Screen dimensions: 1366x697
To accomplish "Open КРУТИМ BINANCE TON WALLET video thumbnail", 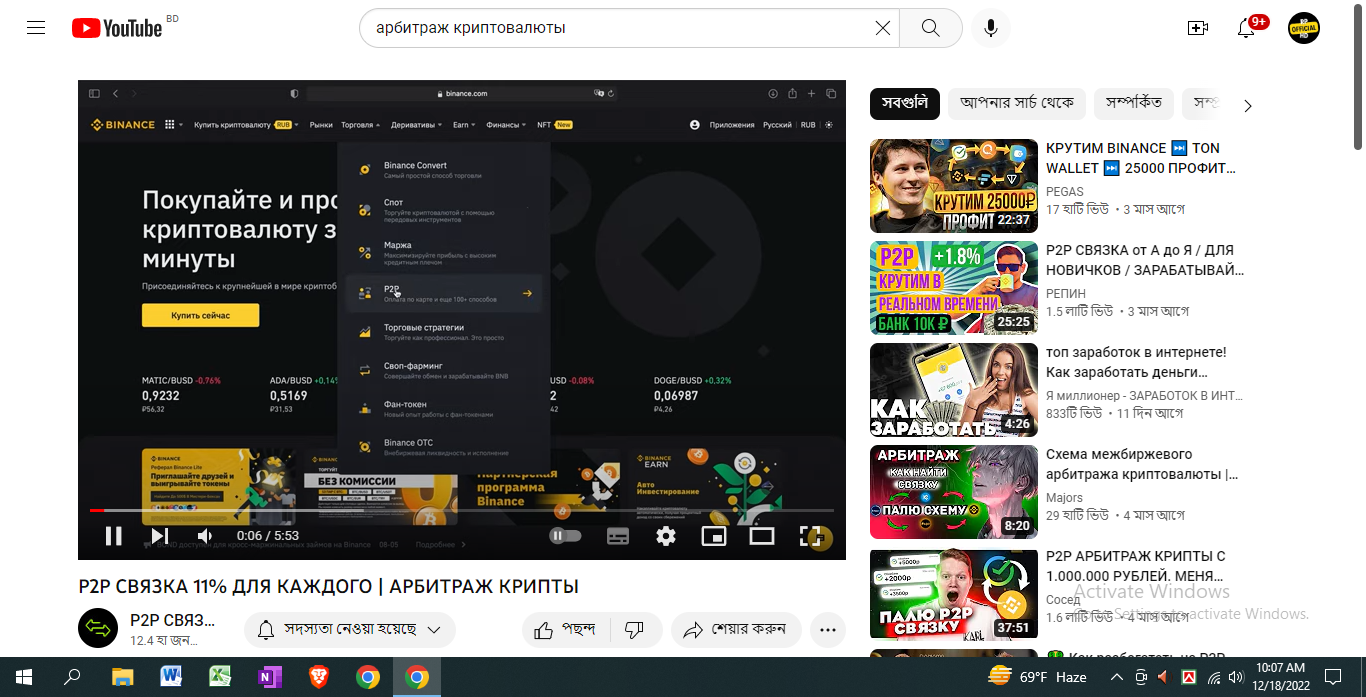I will [x=953, y=186].
